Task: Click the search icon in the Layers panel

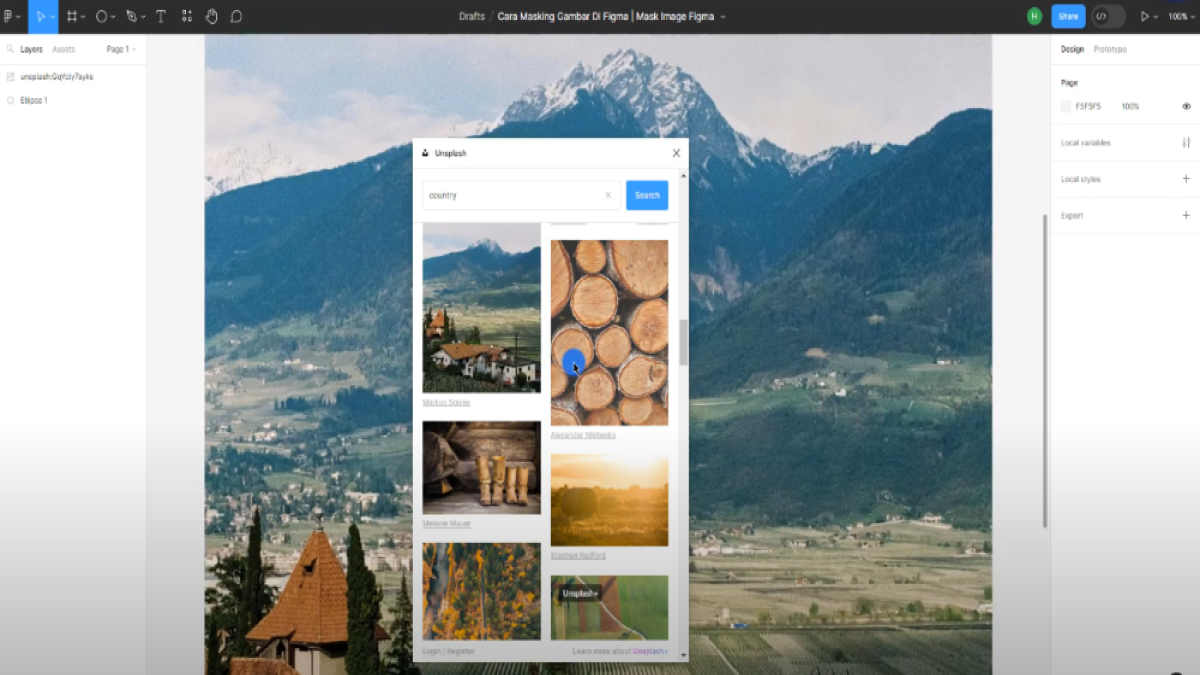Action: pyautogui.click(x=11, y=49)
